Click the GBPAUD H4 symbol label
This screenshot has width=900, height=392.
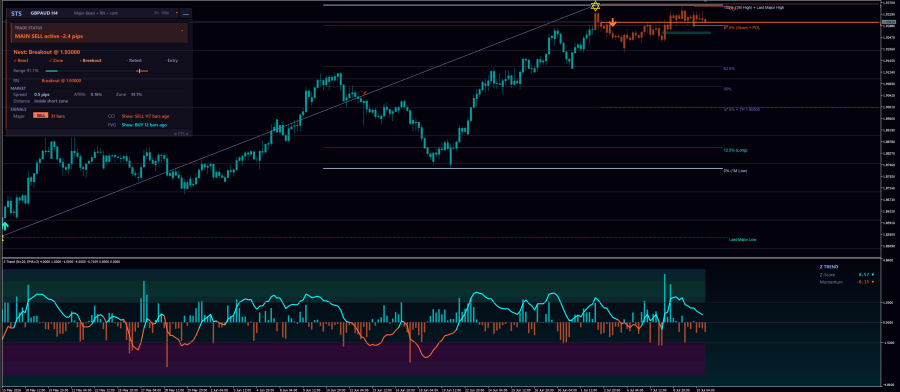[44, 13]
